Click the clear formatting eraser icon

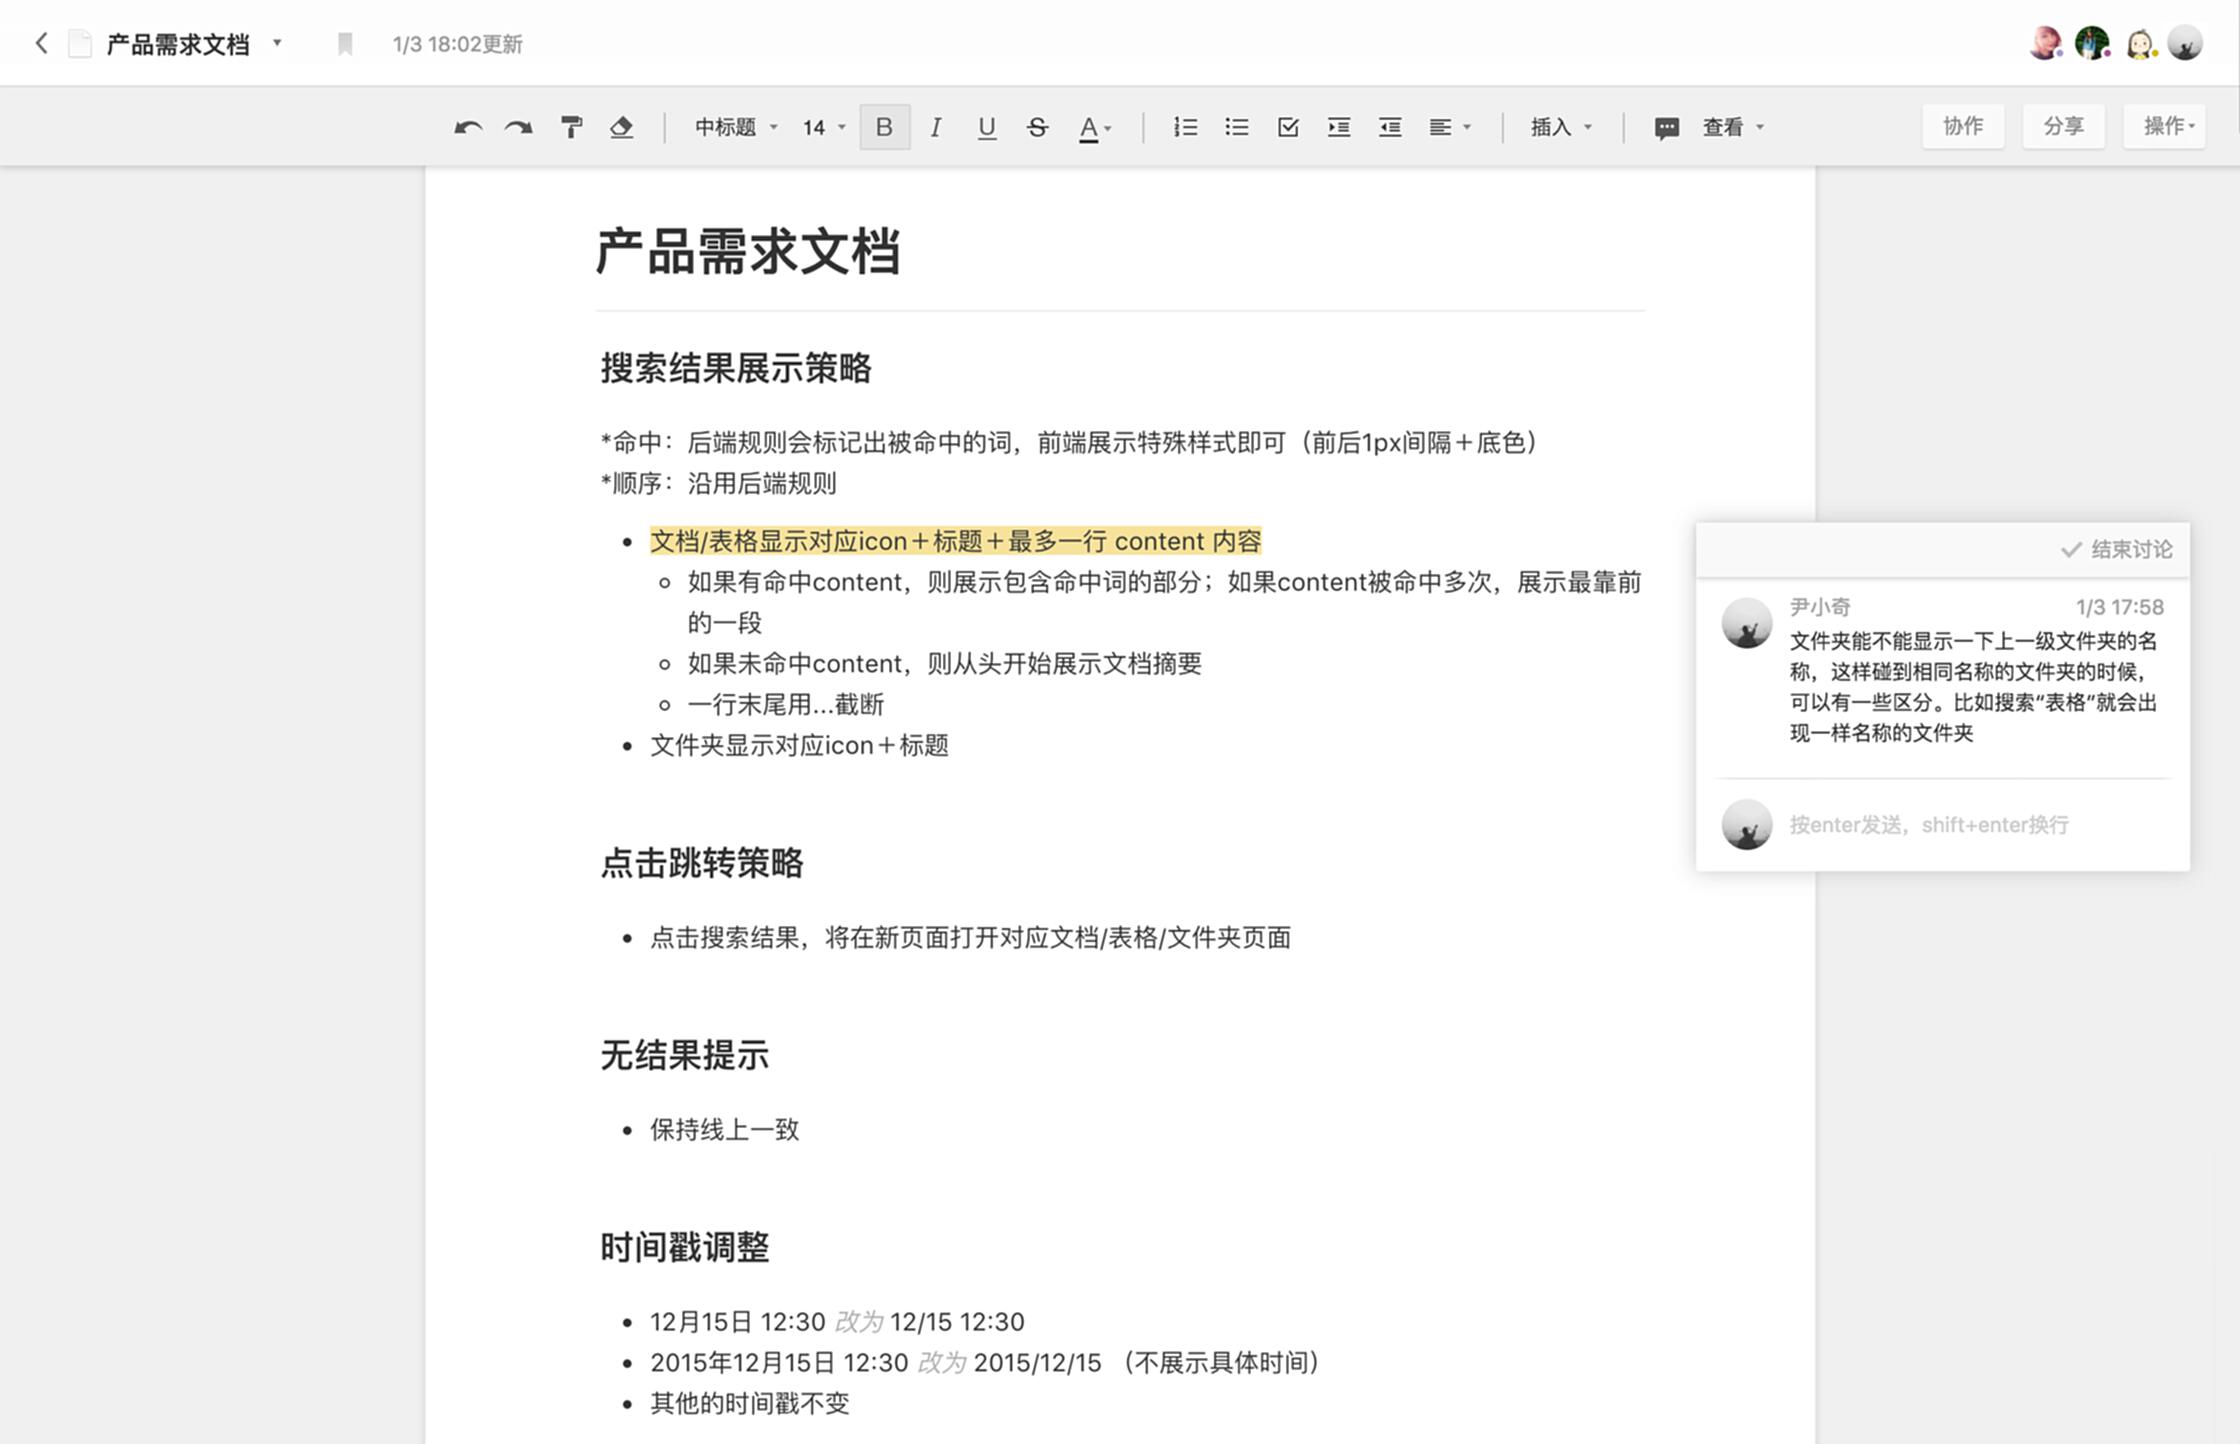[621, 127]
